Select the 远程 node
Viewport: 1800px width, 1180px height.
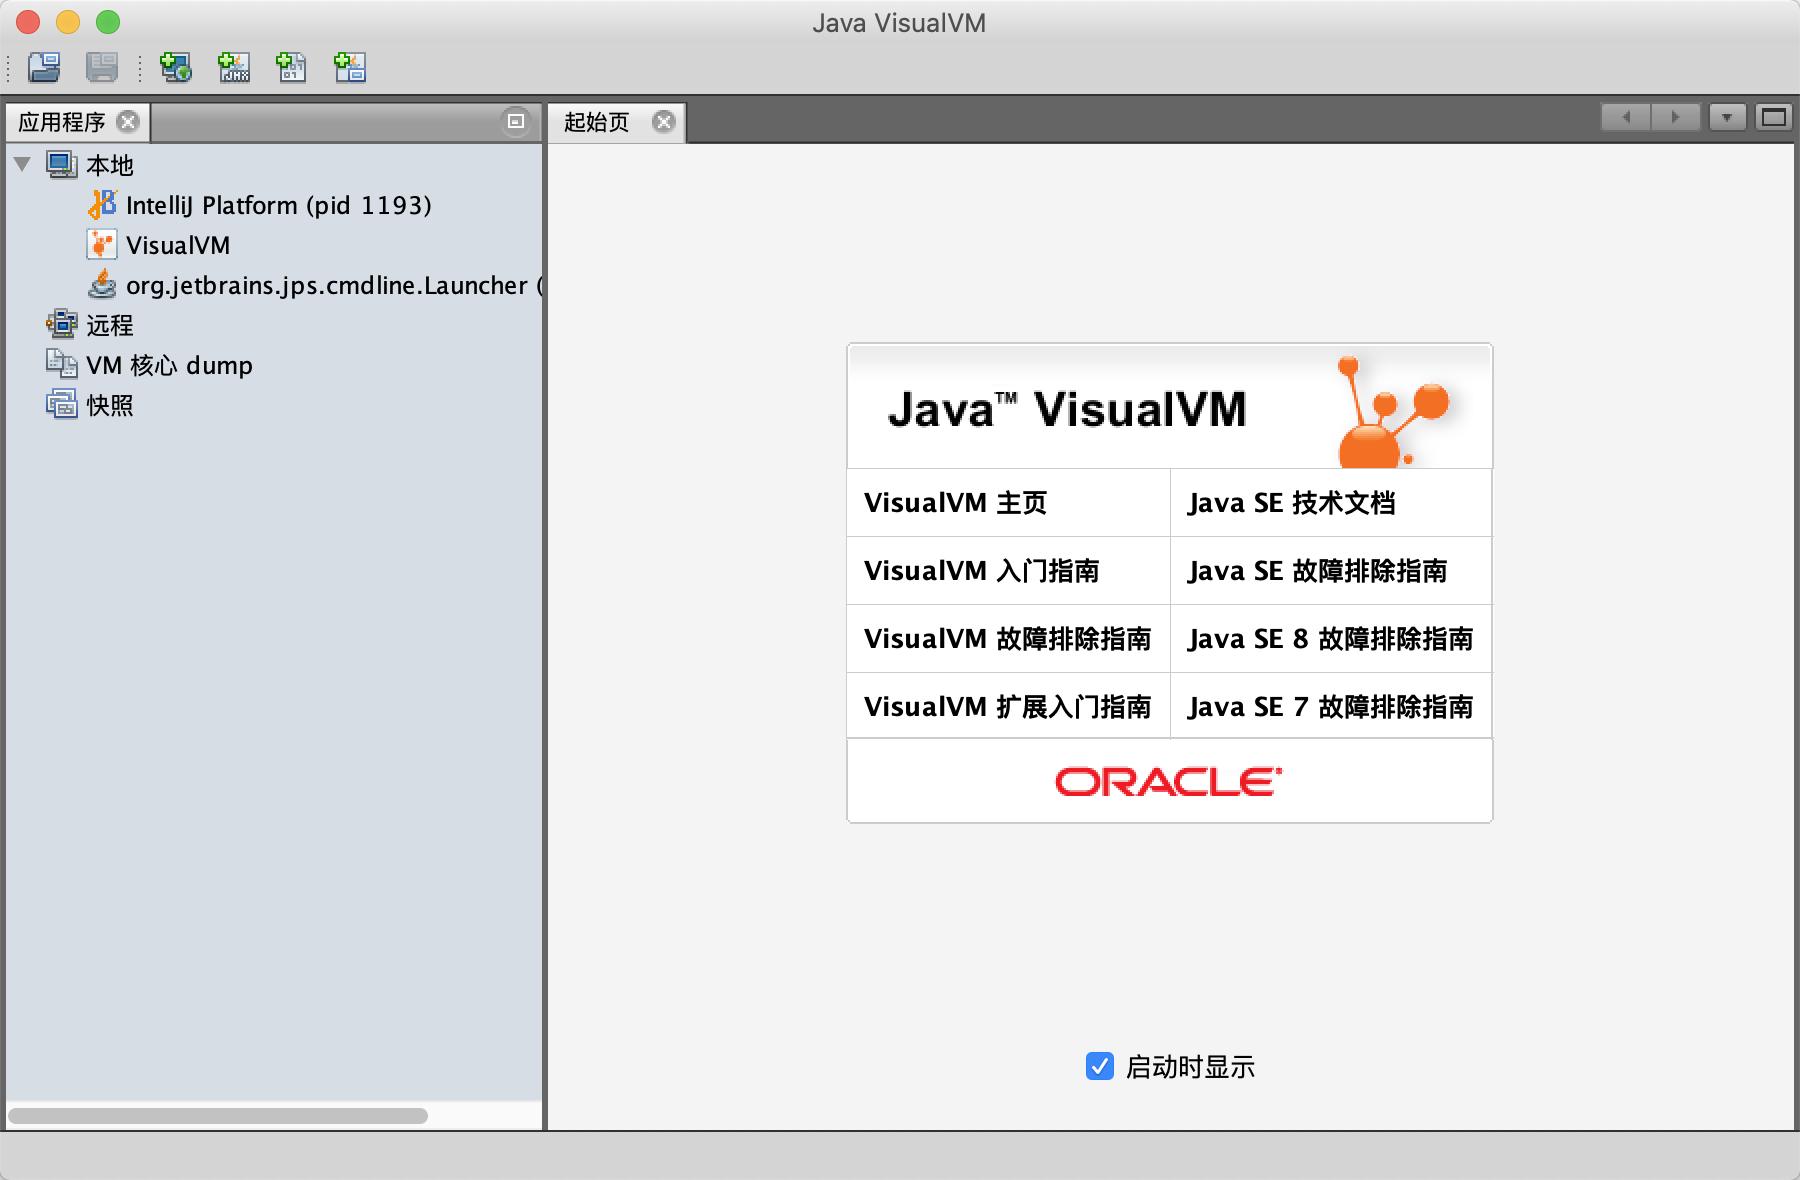[x=110, y=325]
